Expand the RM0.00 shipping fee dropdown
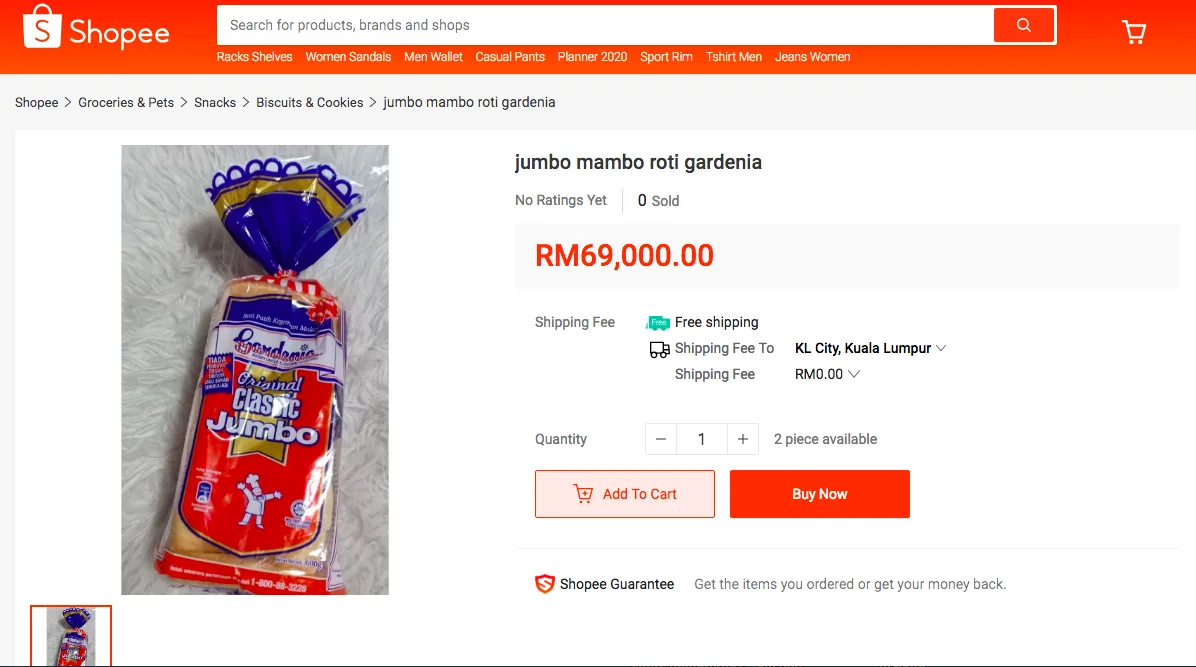 click(827, 374)
